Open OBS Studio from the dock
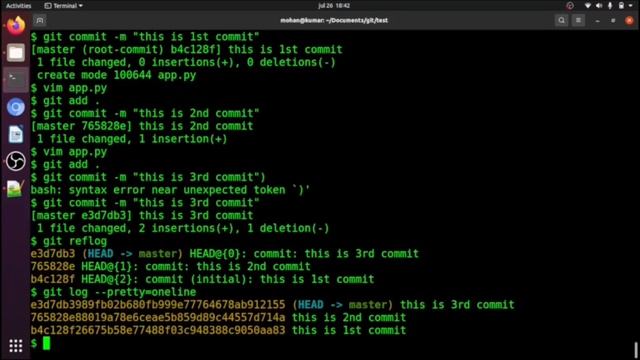640x360 pixels. (16, 161)
